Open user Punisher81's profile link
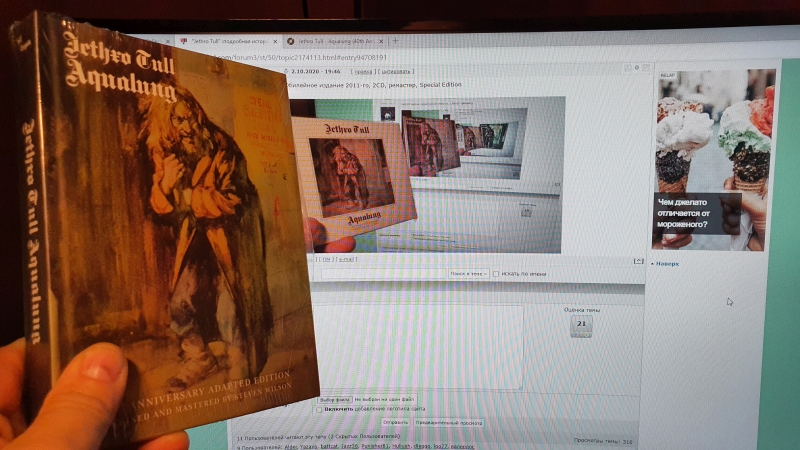 tap(374, 446)
